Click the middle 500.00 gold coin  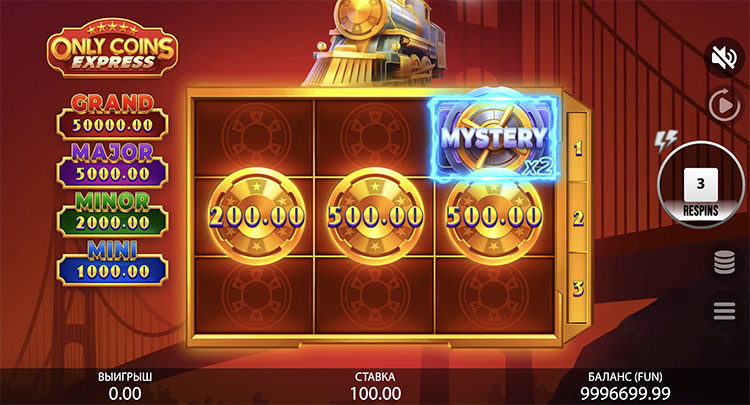pos(375,217)
